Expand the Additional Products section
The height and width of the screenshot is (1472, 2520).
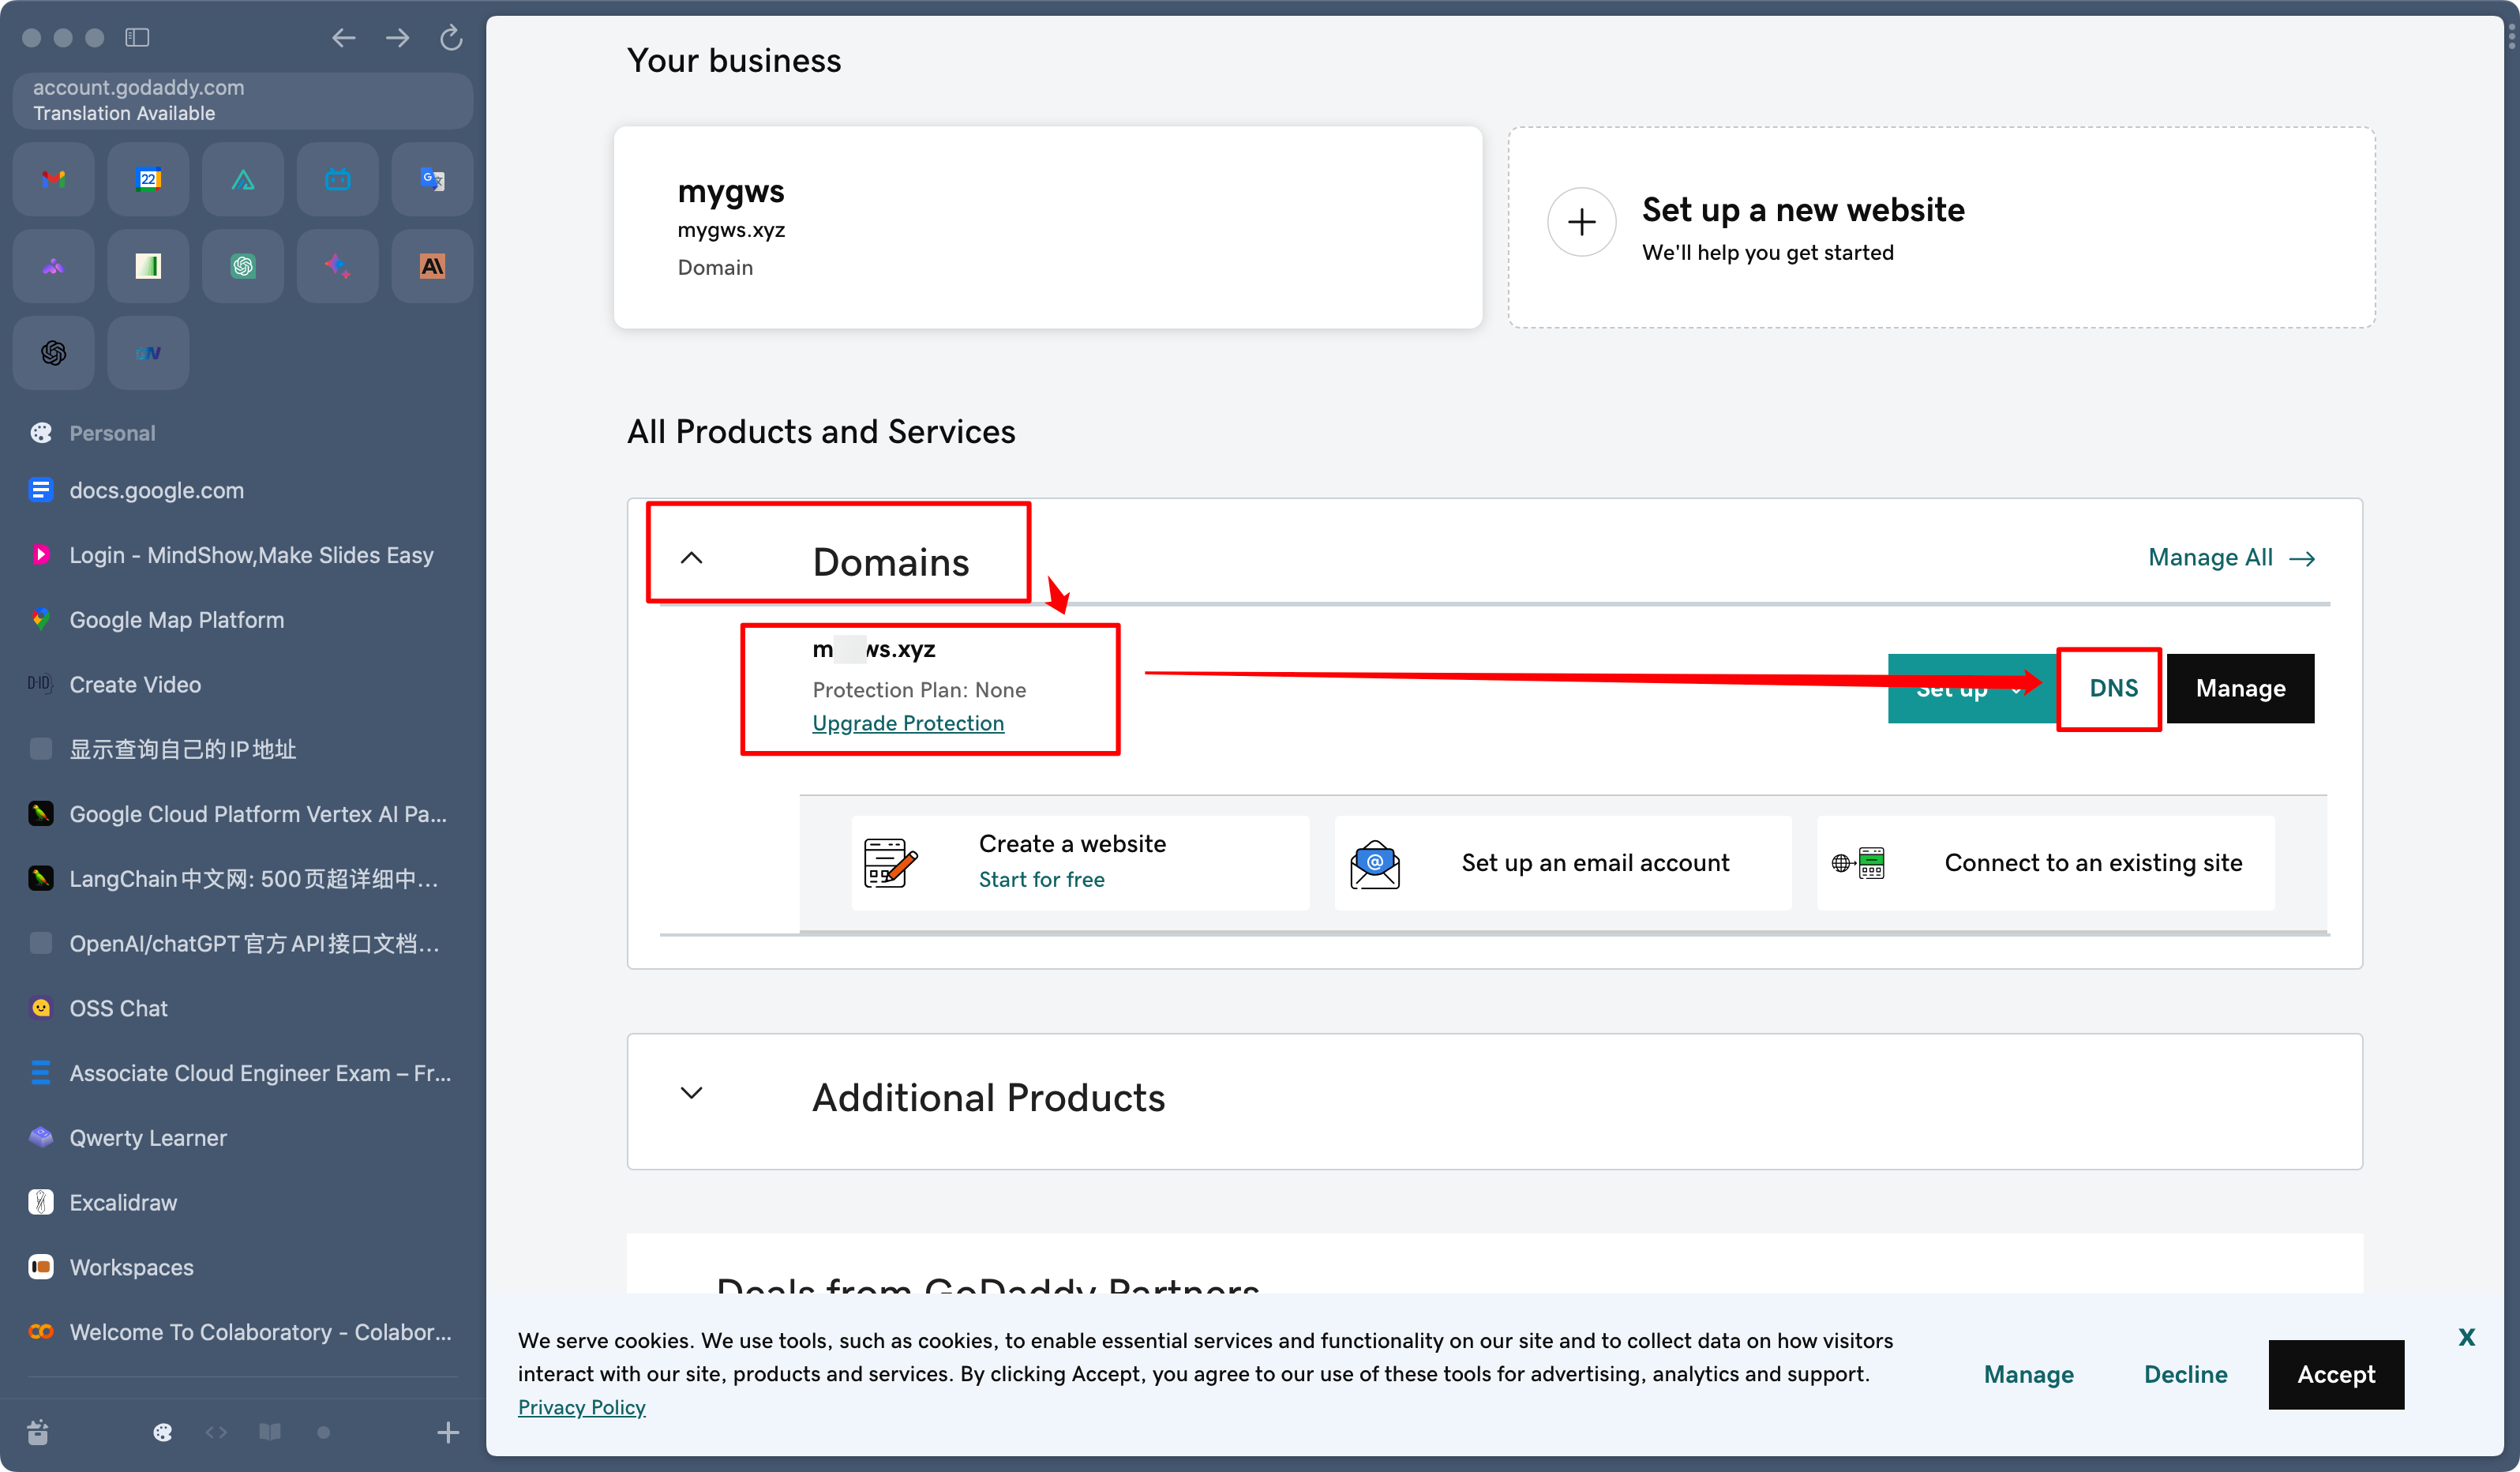(691, 1093)
